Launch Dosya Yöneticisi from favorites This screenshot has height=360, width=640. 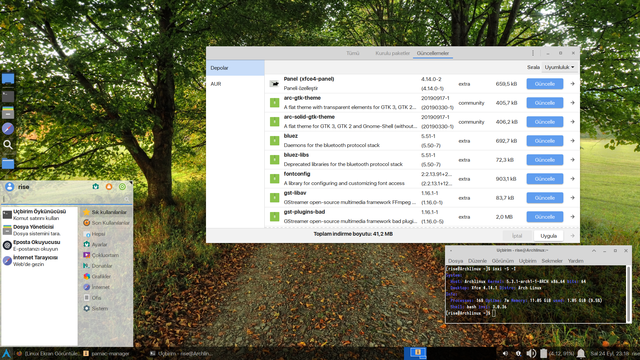40,230
